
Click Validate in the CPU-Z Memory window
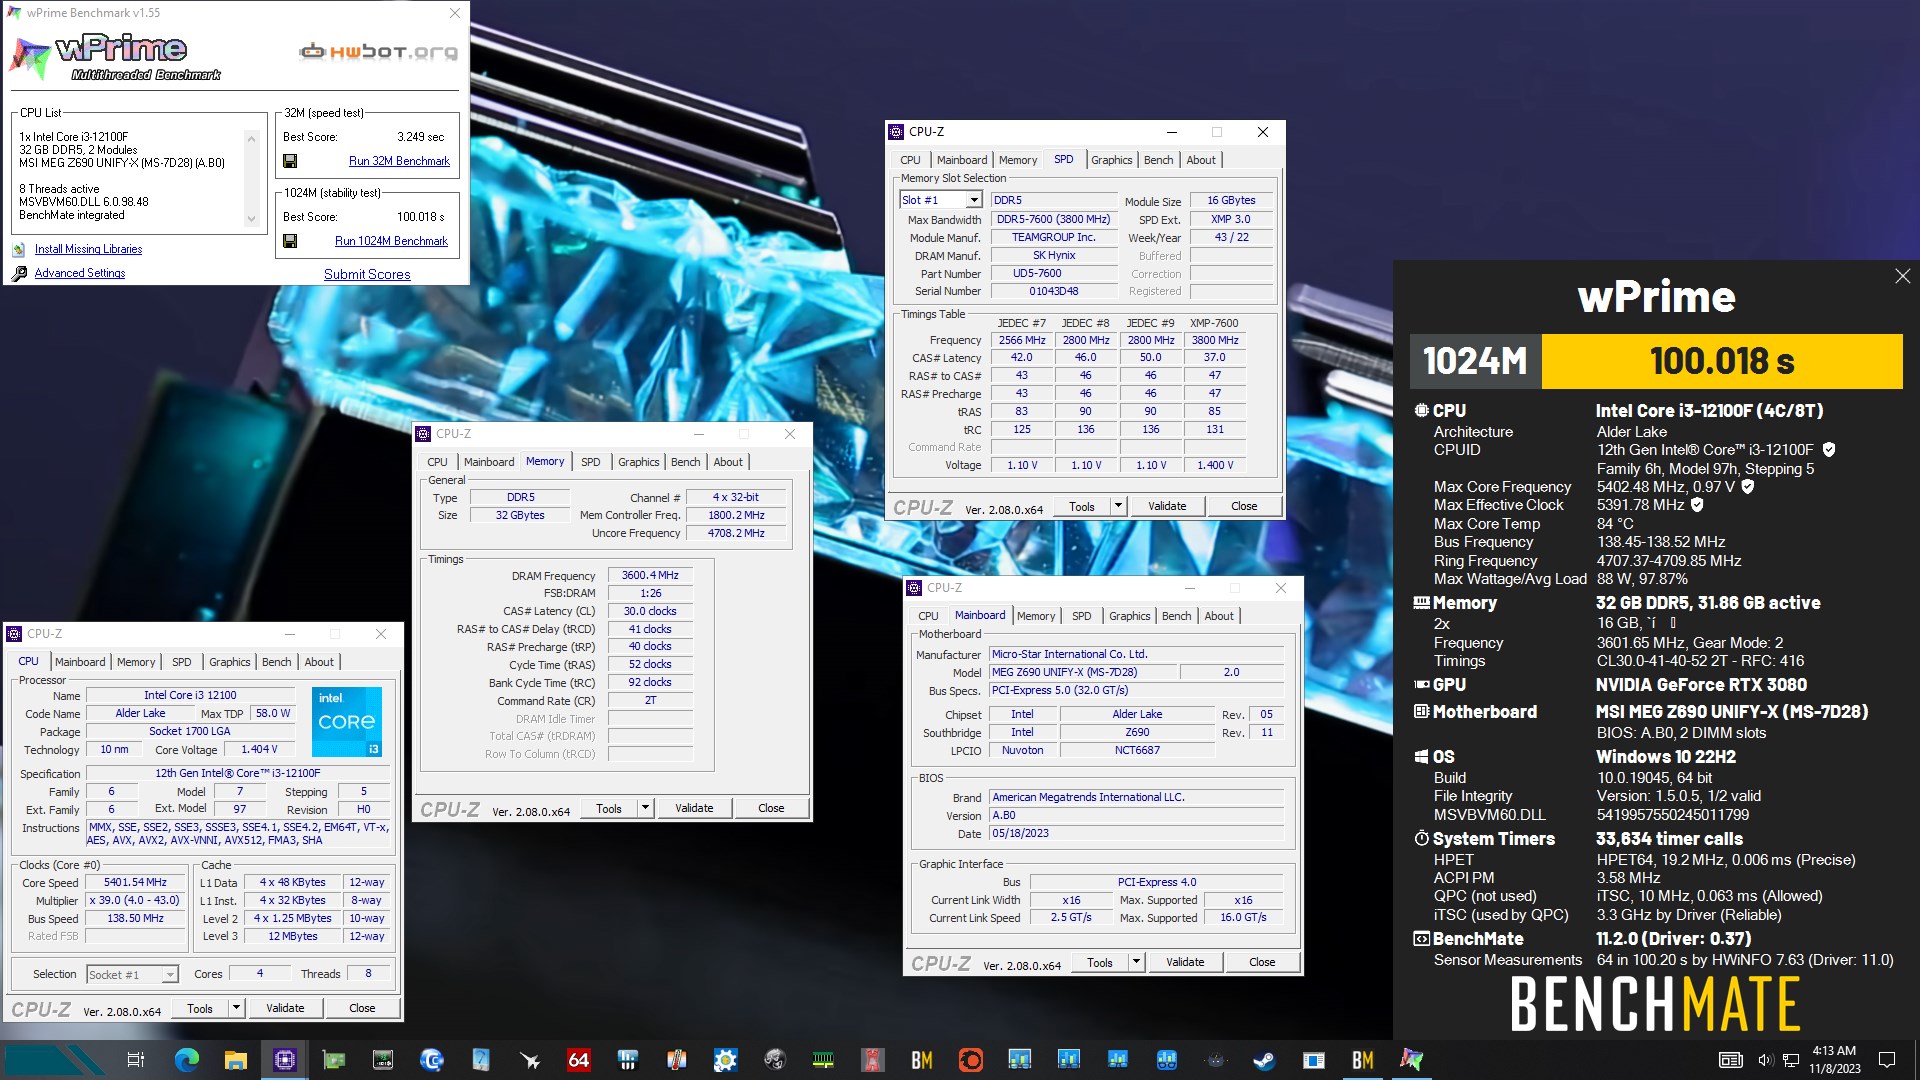(x=694, y=808)
